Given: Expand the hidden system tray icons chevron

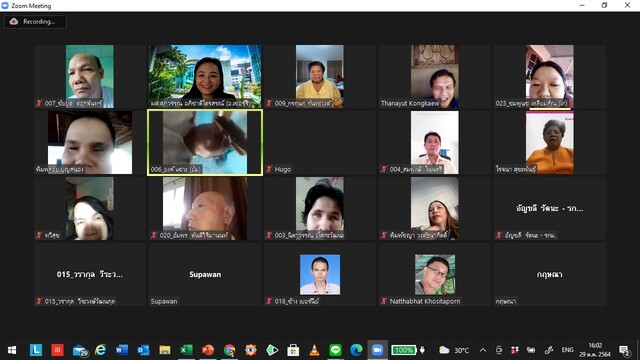Looking at the screenshot, I should 483,350.
